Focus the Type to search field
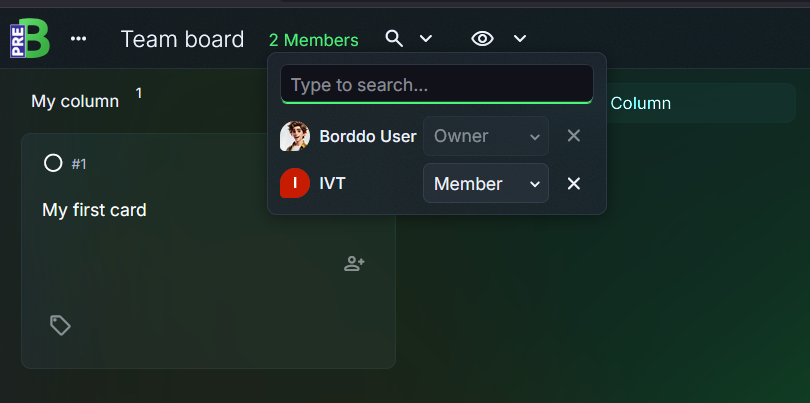 (437, 84)
